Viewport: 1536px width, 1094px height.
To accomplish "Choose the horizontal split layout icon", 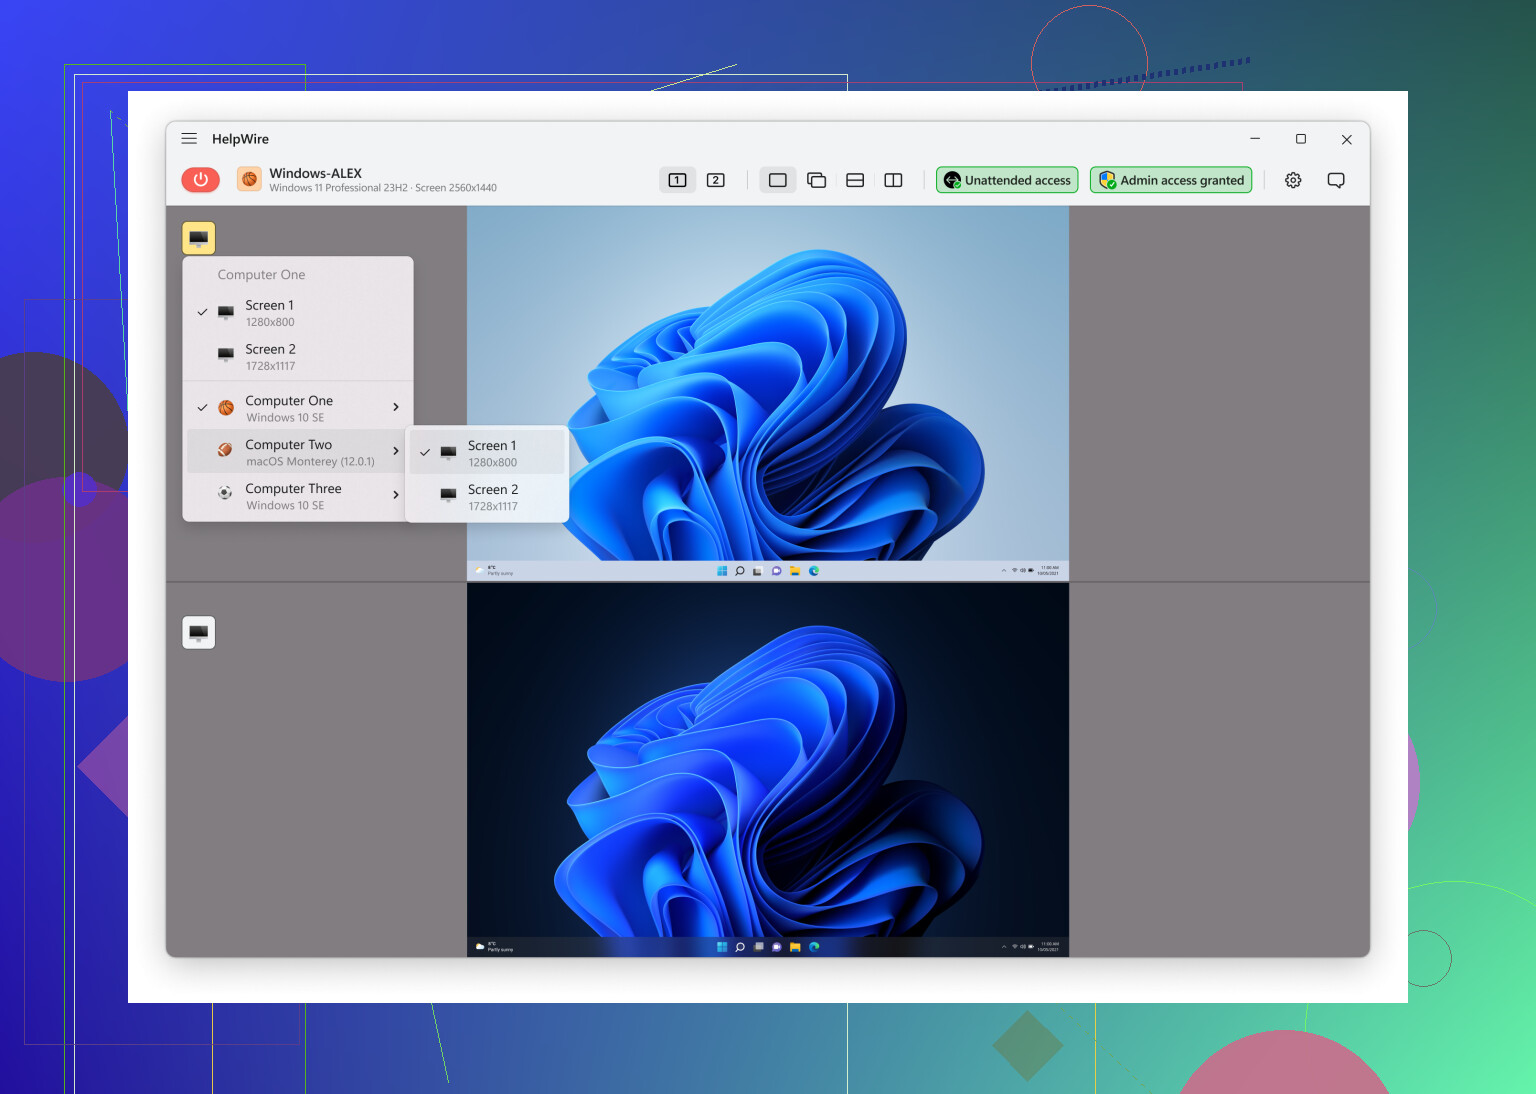I will [855, 180].
